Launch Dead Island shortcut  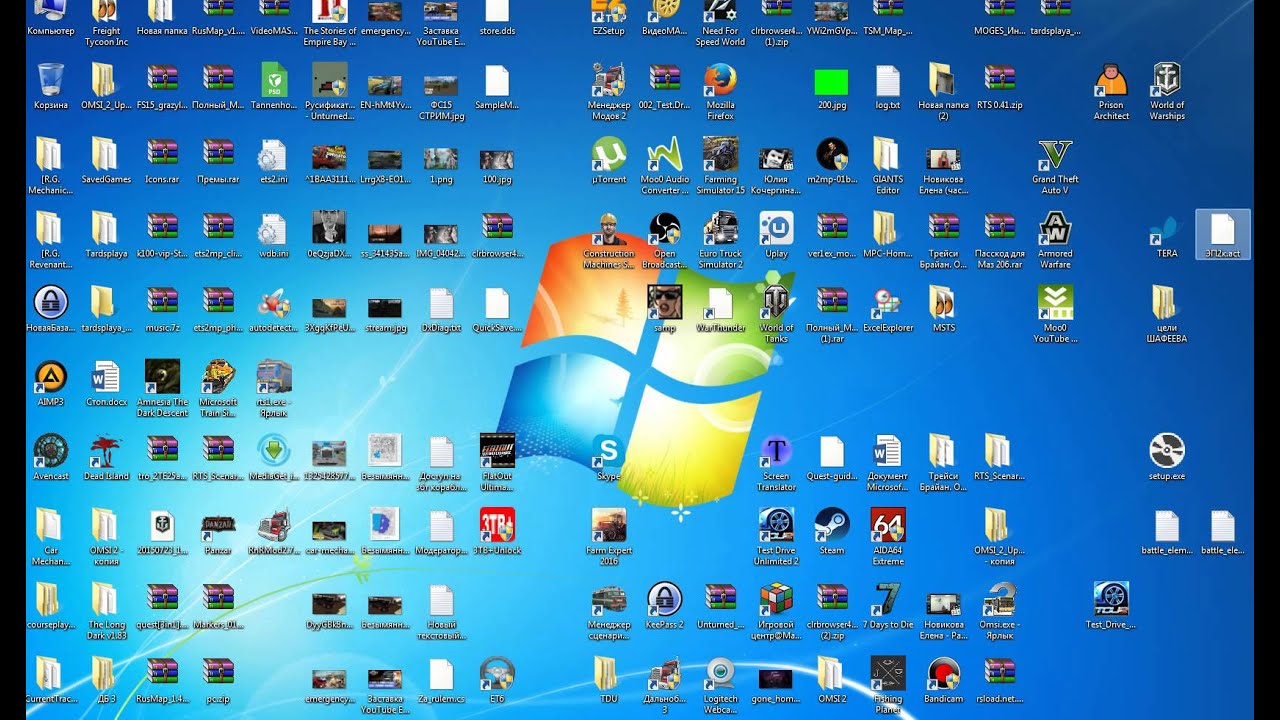(x=106, y=458)
